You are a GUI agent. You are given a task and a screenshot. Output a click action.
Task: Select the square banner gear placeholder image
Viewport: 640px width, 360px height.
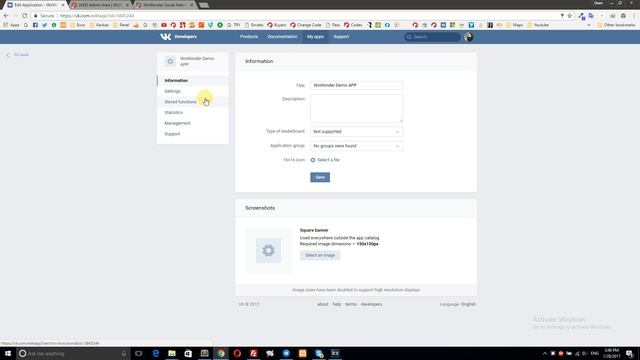[x=268, y=250]
